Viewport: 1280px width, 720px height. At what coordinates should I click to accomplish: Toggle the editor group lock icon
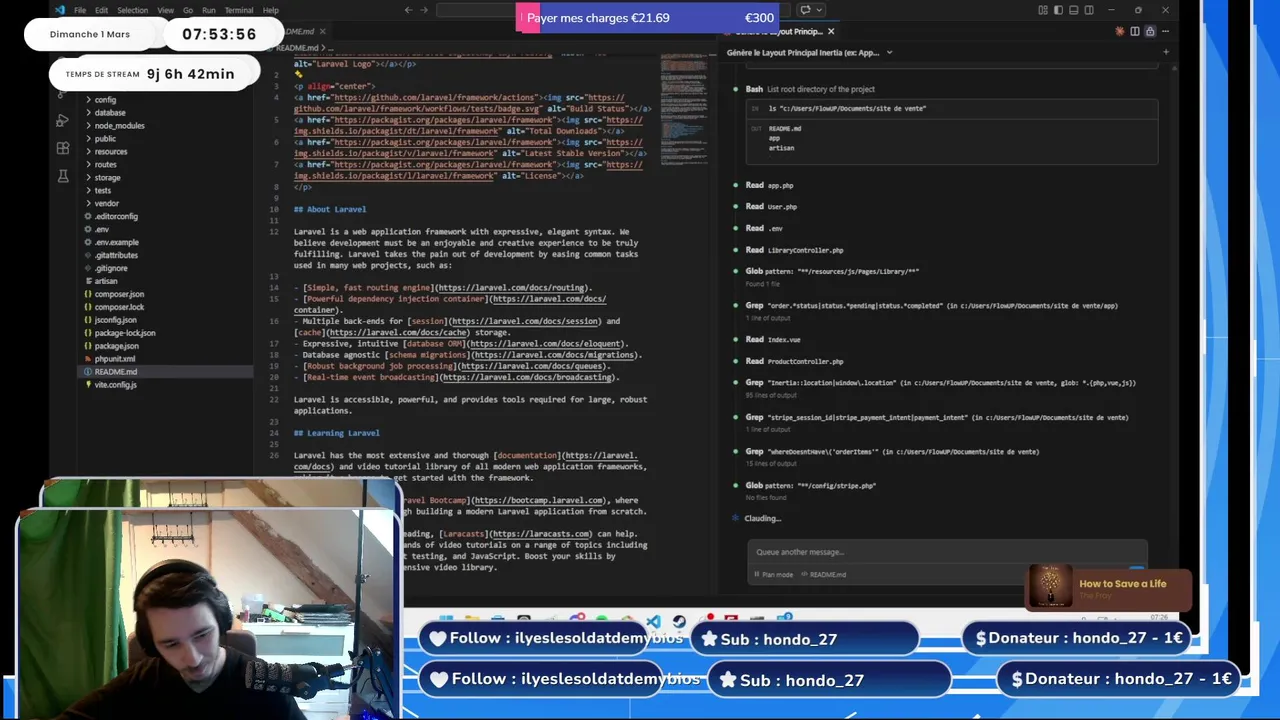(1150, 32)
